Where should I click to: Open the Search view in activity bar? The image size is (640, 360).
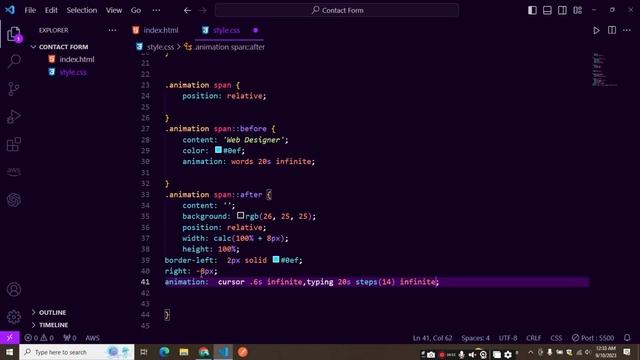[x=14, y=61]
